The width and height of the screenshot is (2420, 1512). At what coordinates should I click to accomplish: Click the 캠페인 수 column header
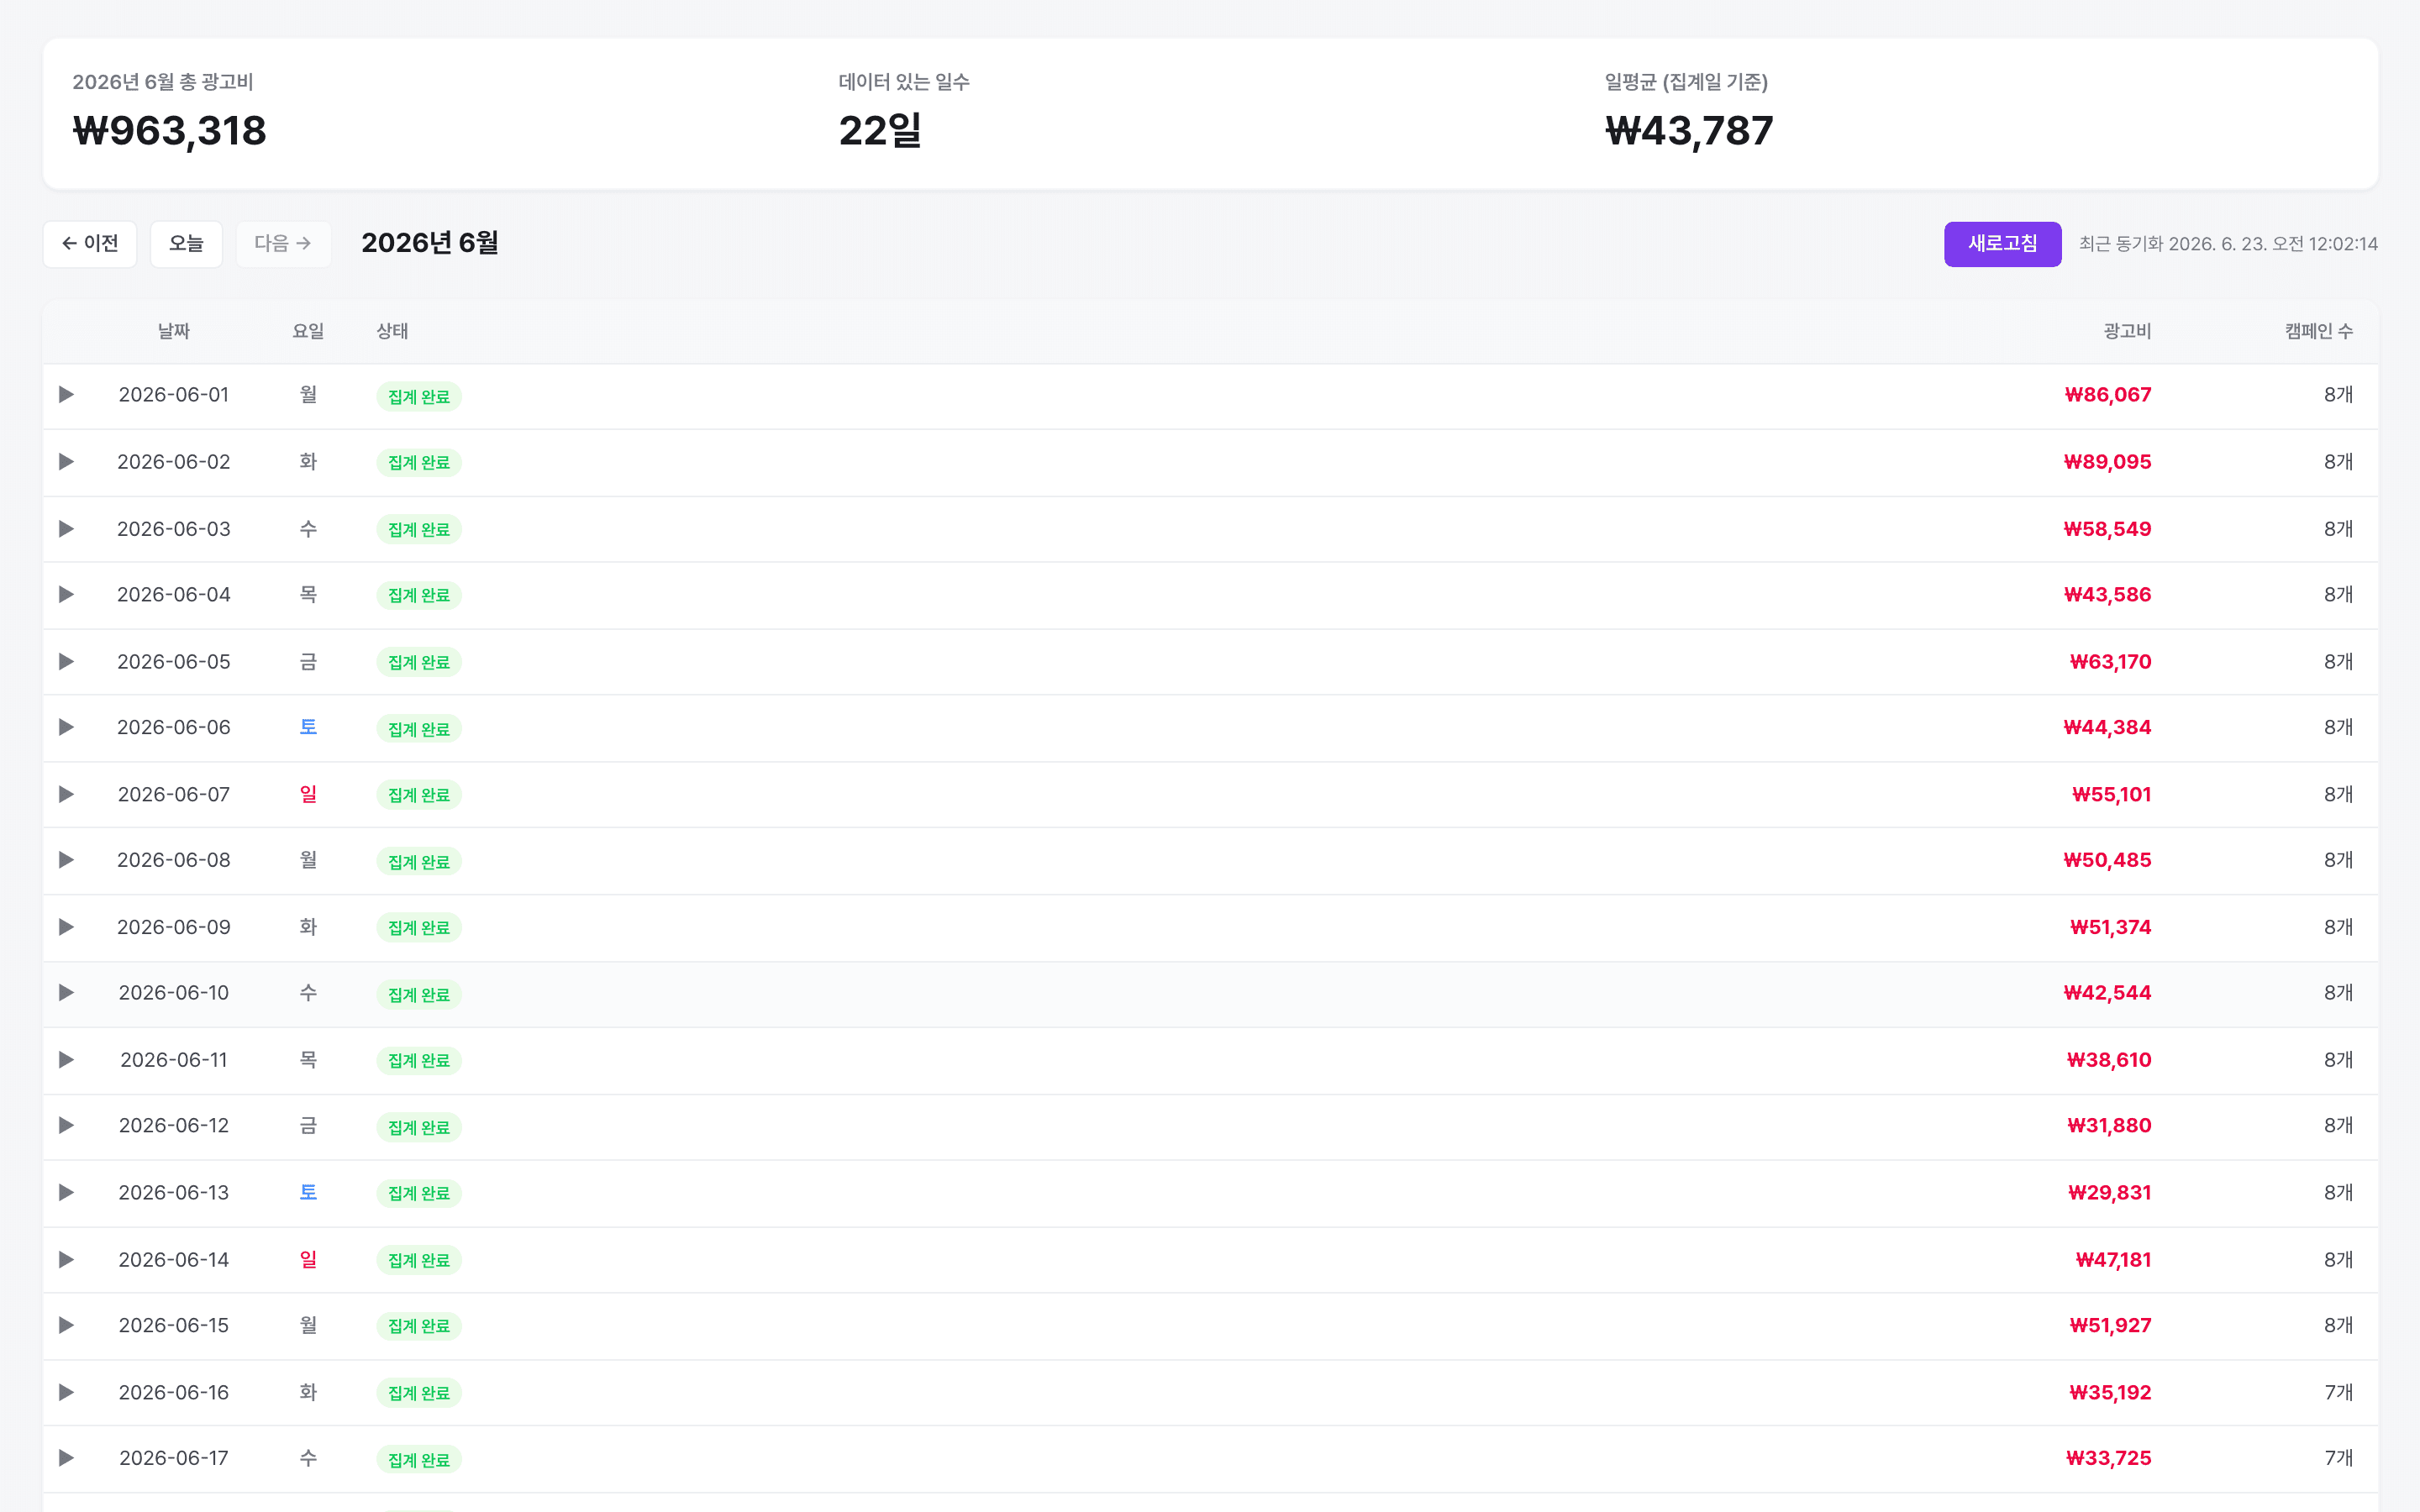[2319, 331]
